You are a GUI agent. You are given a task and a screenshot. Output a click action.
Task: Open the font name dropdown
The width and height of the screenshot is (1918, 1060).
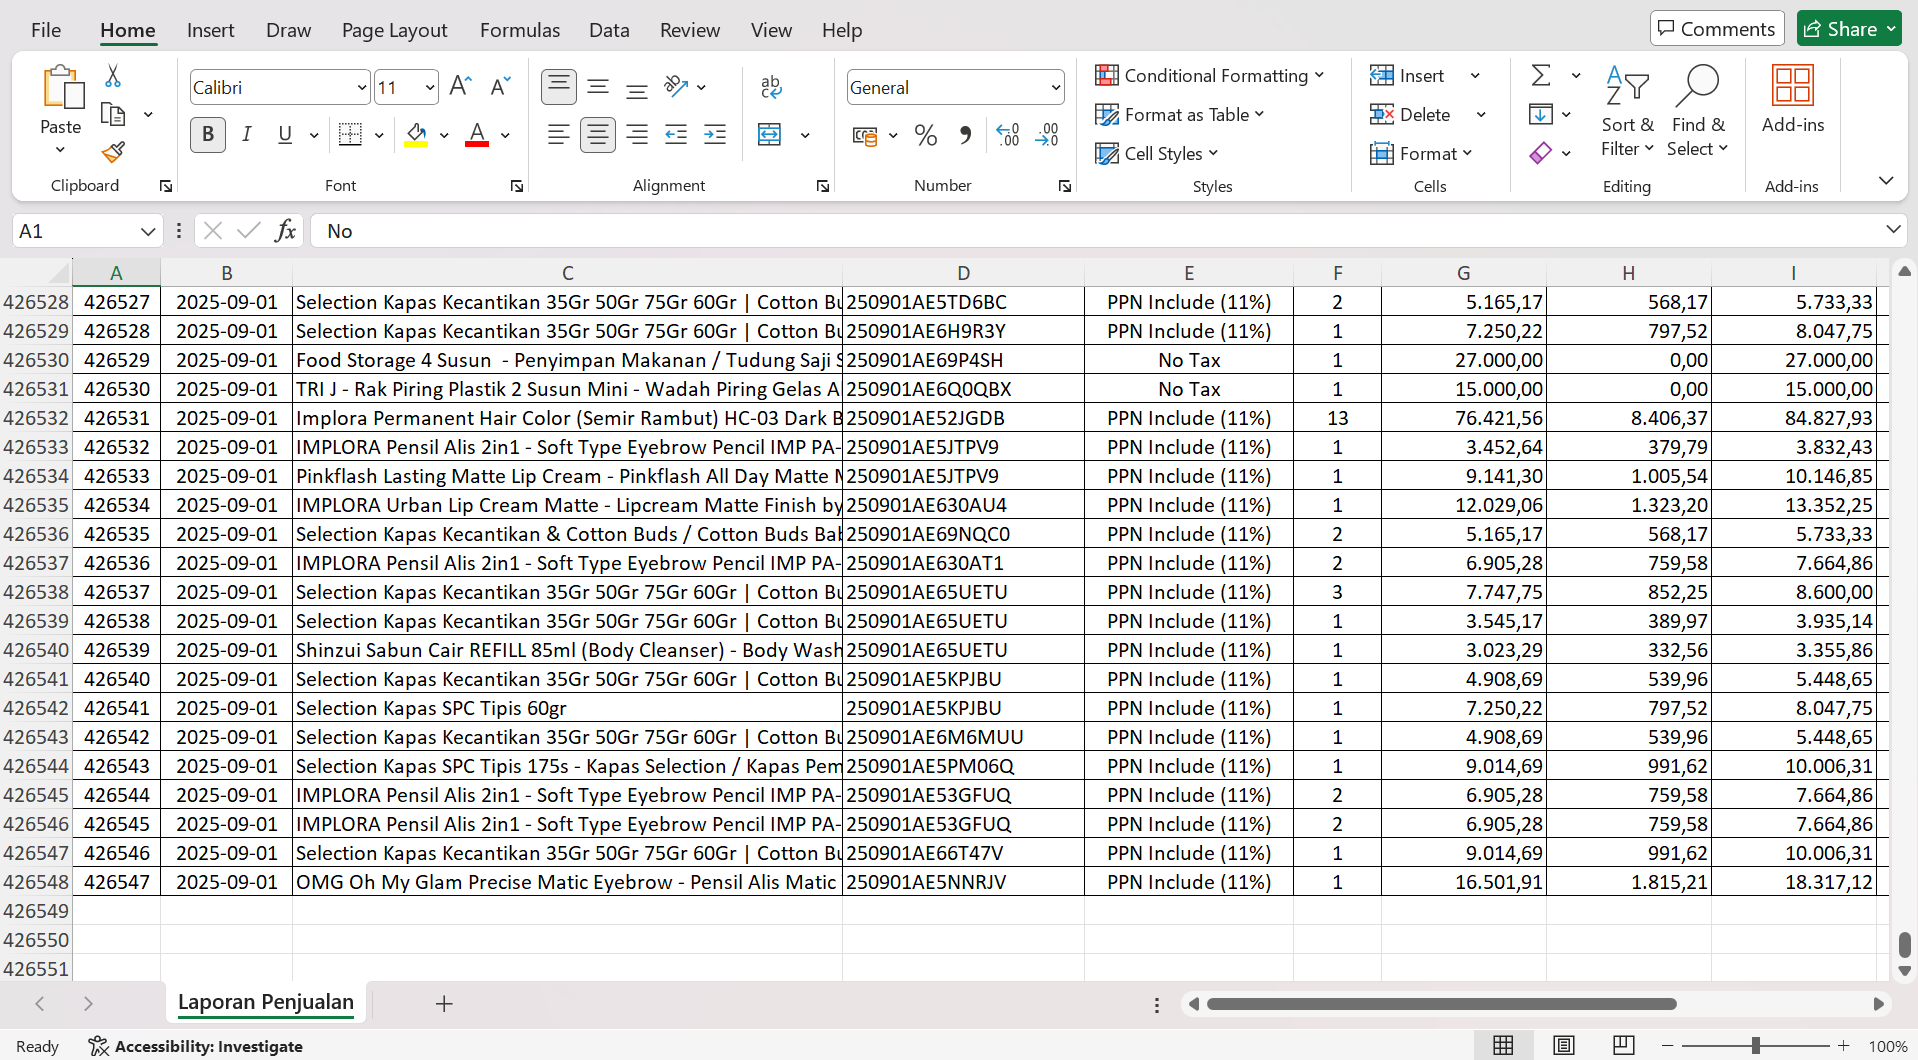click(x=362, y=88)
